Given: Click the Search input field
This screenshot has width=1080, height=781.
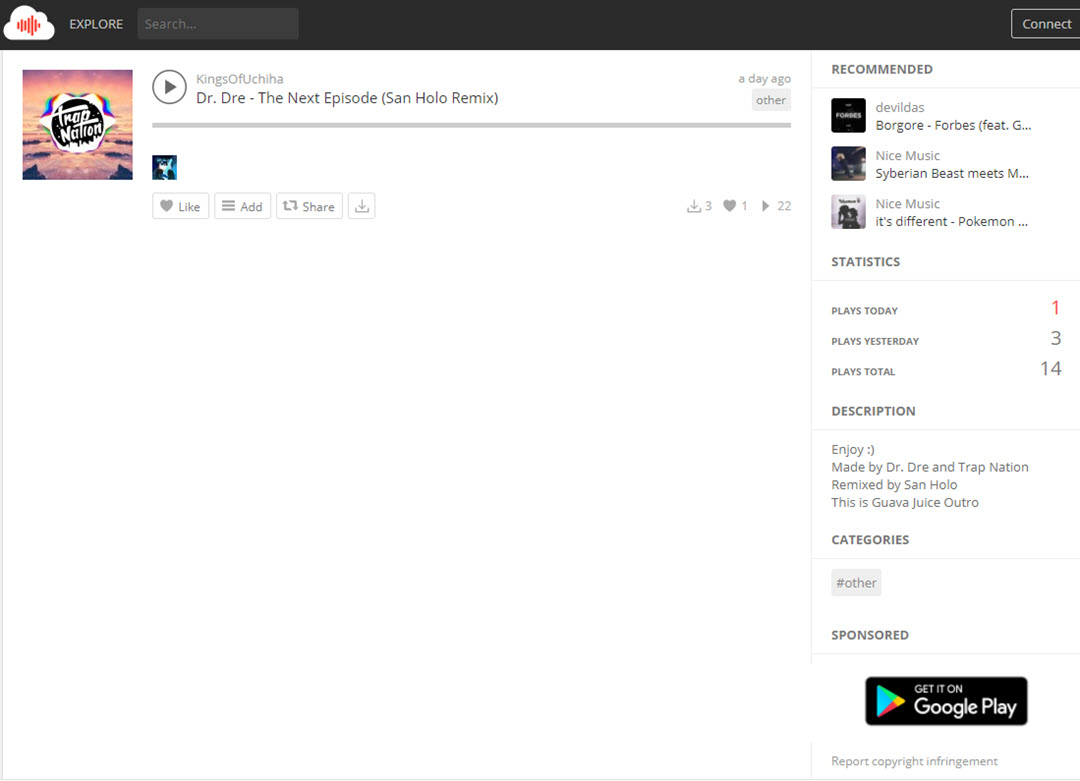Looking at the screenshot, I should tap(218, 24).
